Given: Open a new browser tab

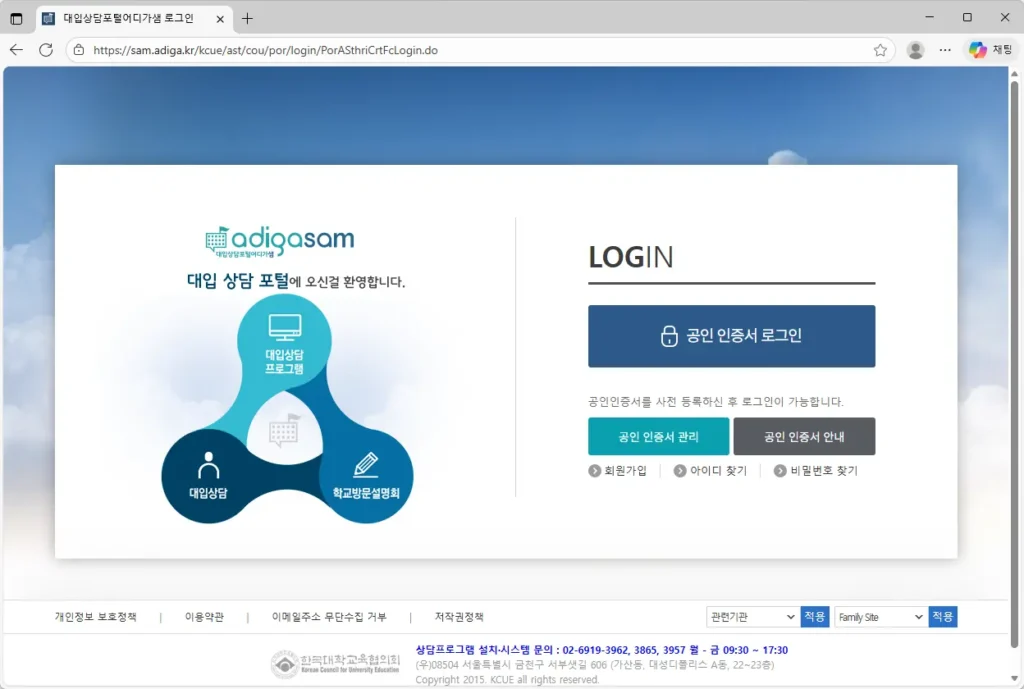Looking at the screenshot, I should pyautogui.click(x=246, y=17).
